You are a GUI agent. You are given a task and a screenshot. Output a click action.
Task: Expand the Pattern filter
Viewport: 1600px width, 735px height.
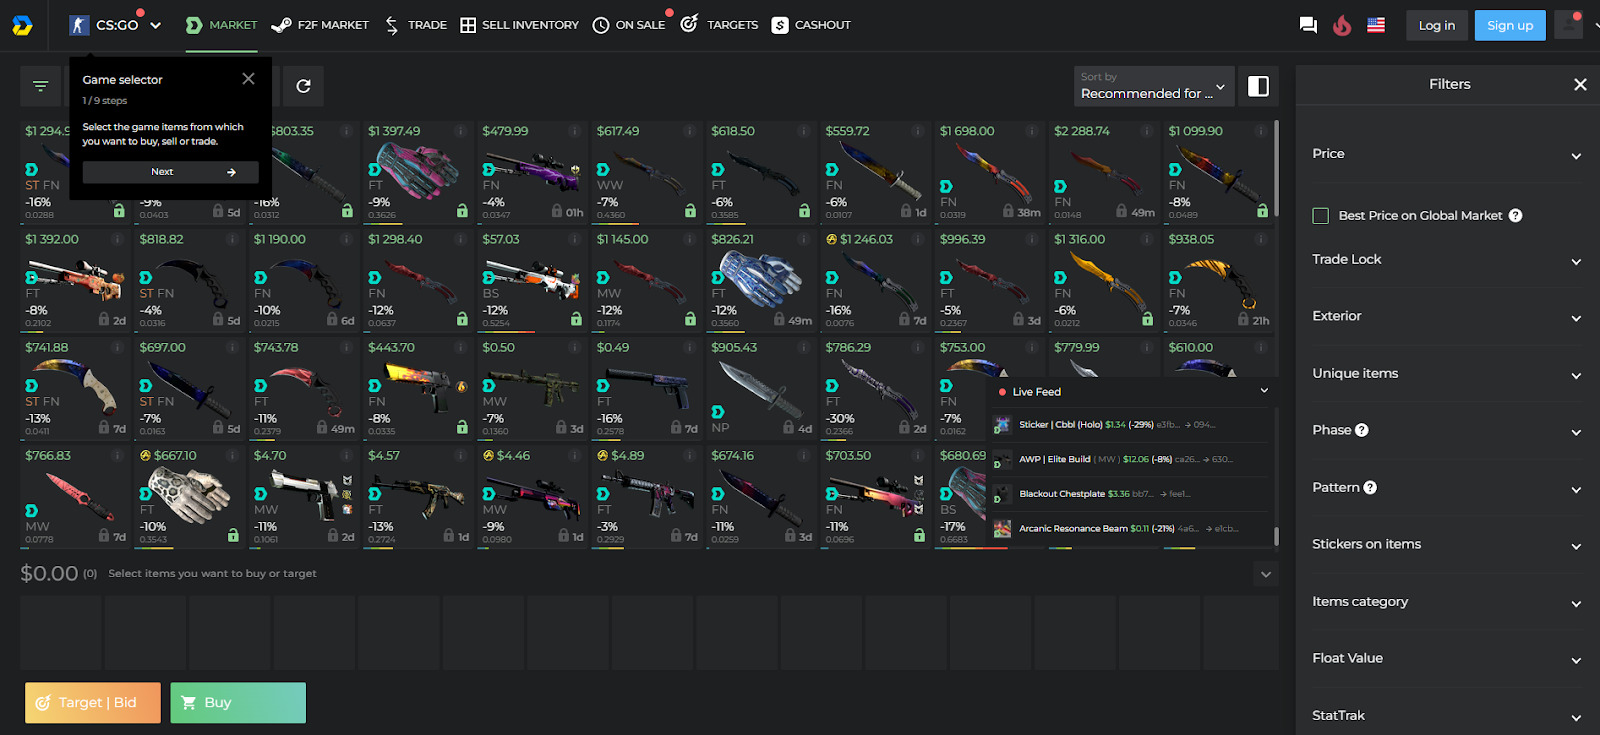tap(1447, 488)
